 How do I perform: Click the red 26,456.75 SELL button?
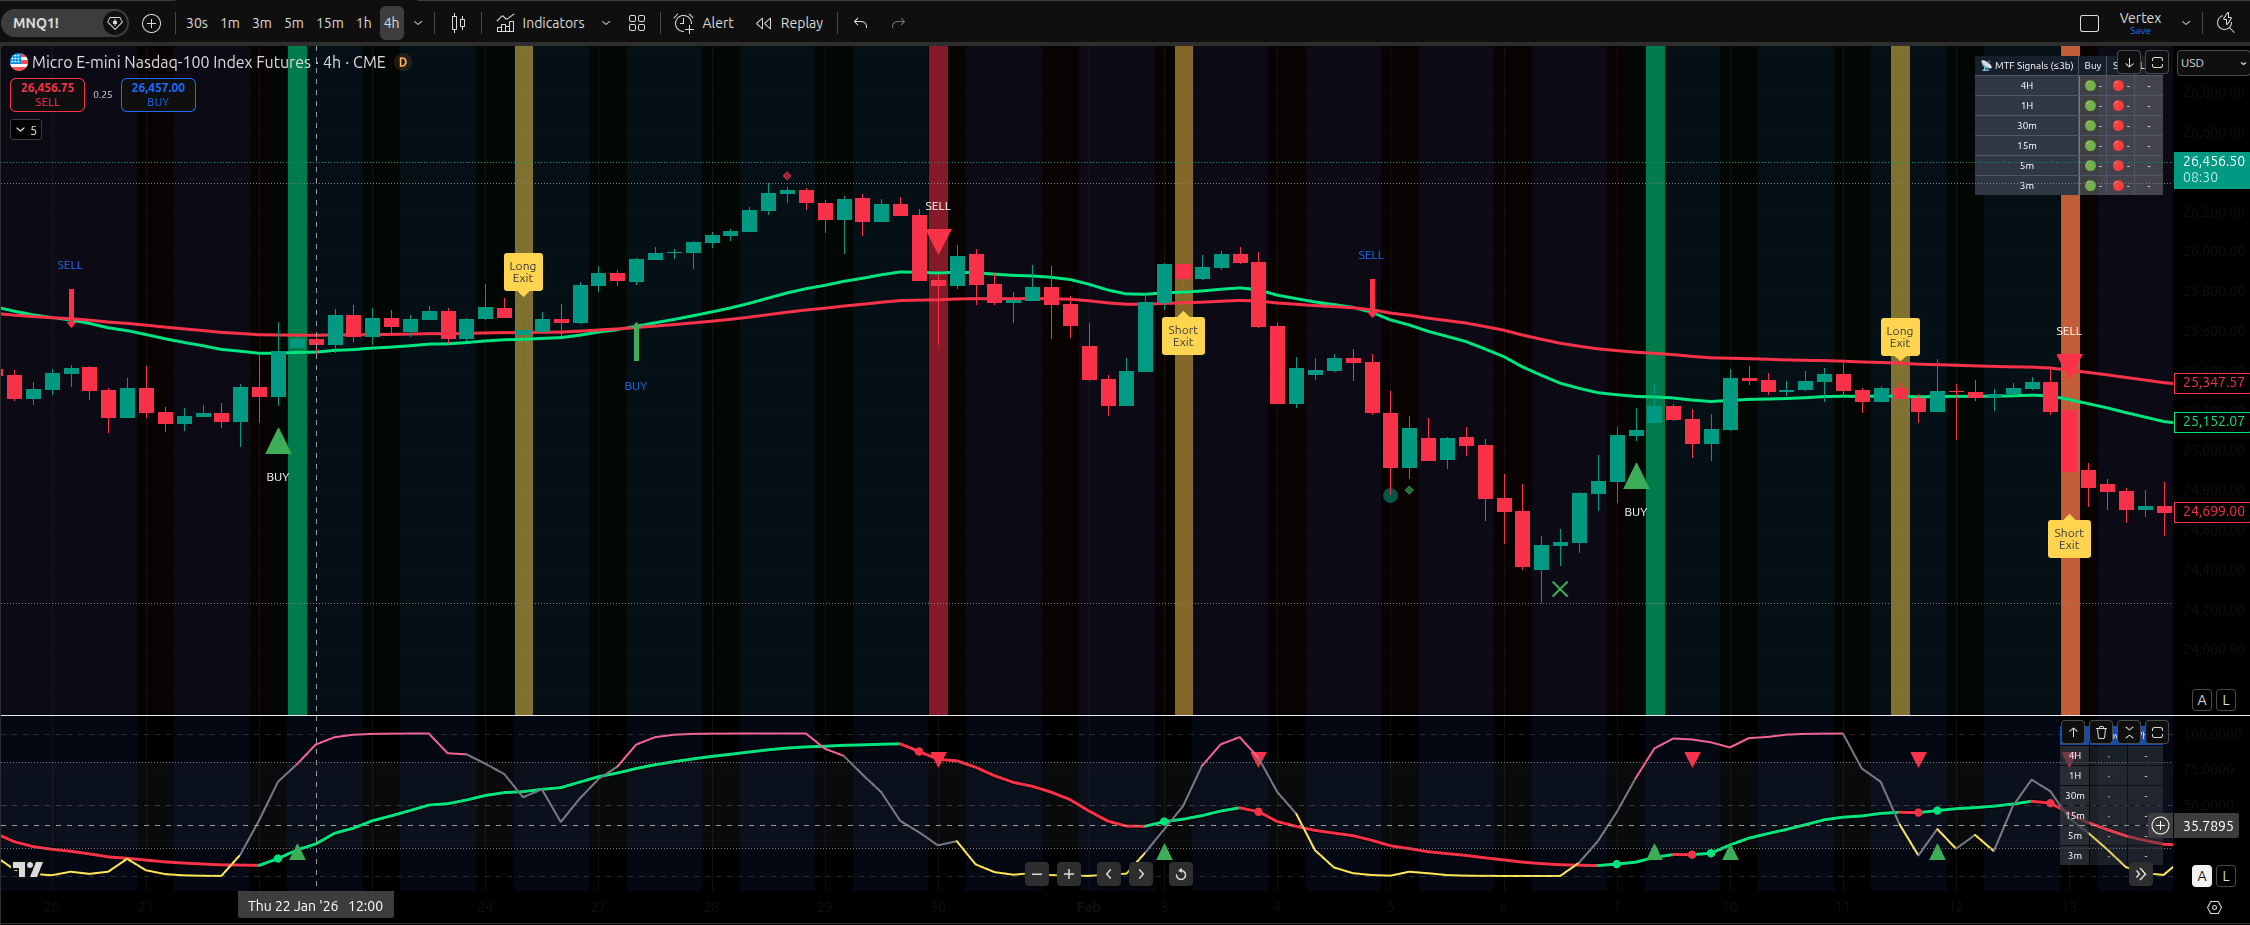tap(47, 94)
